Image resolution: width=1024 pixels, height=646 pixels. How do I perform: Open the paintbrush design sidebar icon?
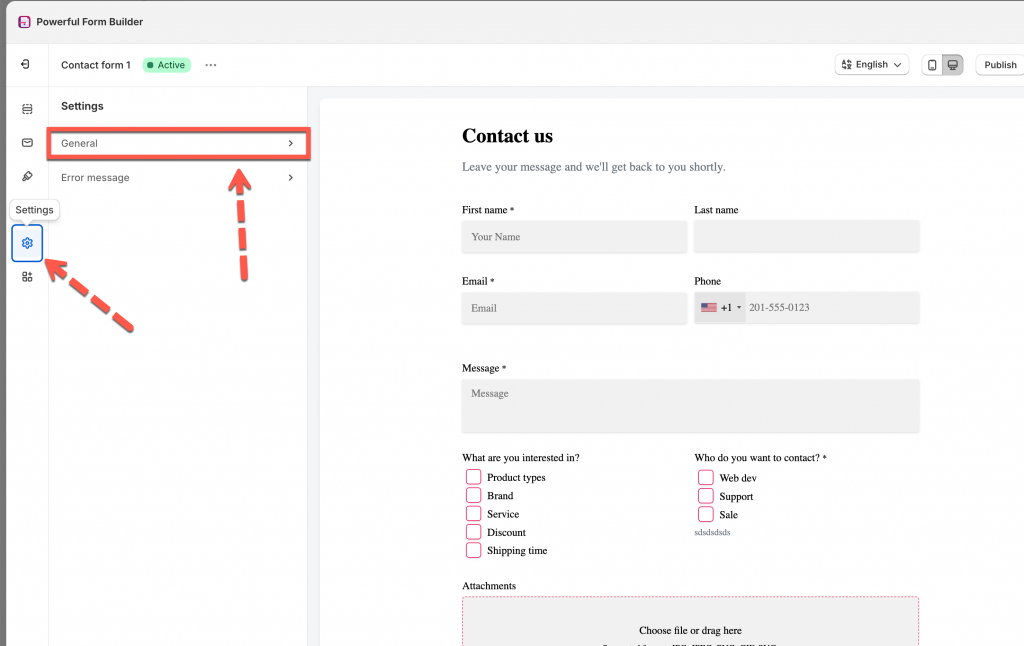[27, 177]
